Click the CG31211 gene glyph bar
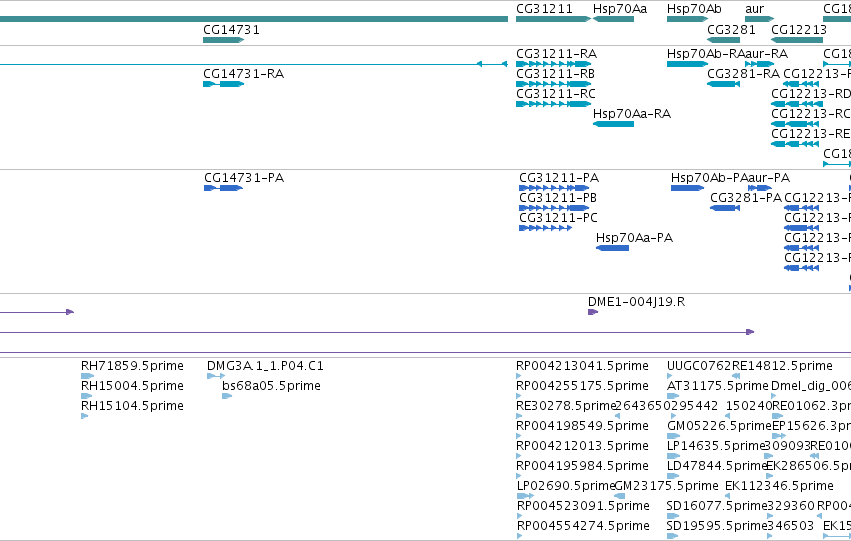The image size is (851, 541). [x=553, y=19]
